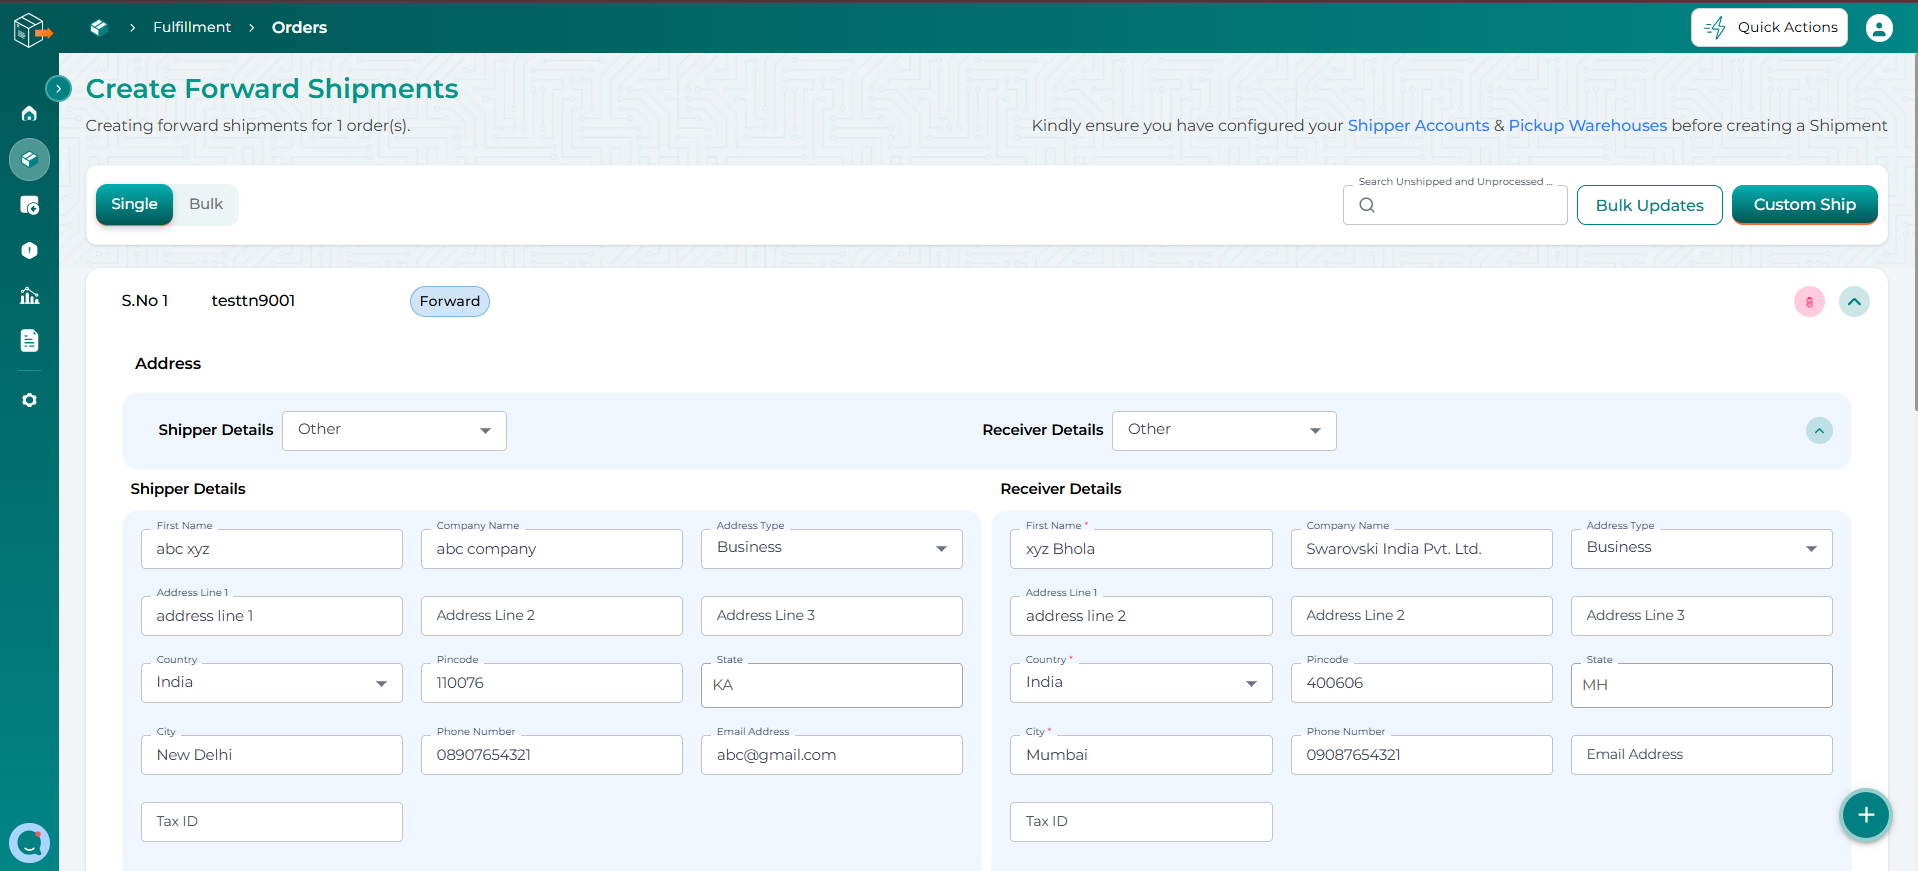The image size is (1918, 871).
Task: Open the Home icon in sidebar
Action: [x=29, y=113]
